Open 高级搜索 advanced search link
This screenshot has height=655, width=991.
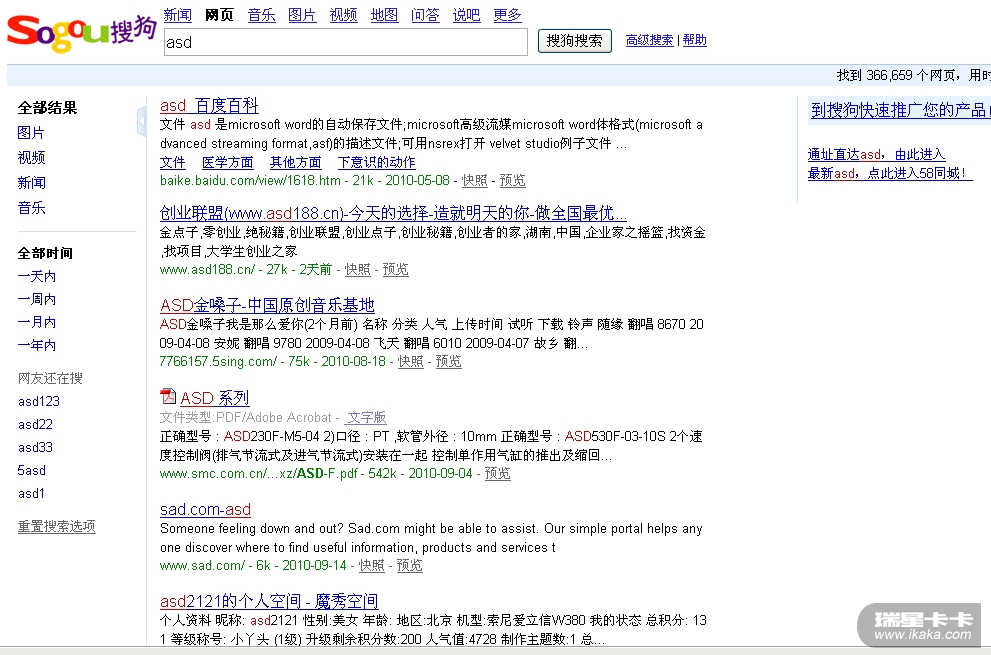click(649, 40)
